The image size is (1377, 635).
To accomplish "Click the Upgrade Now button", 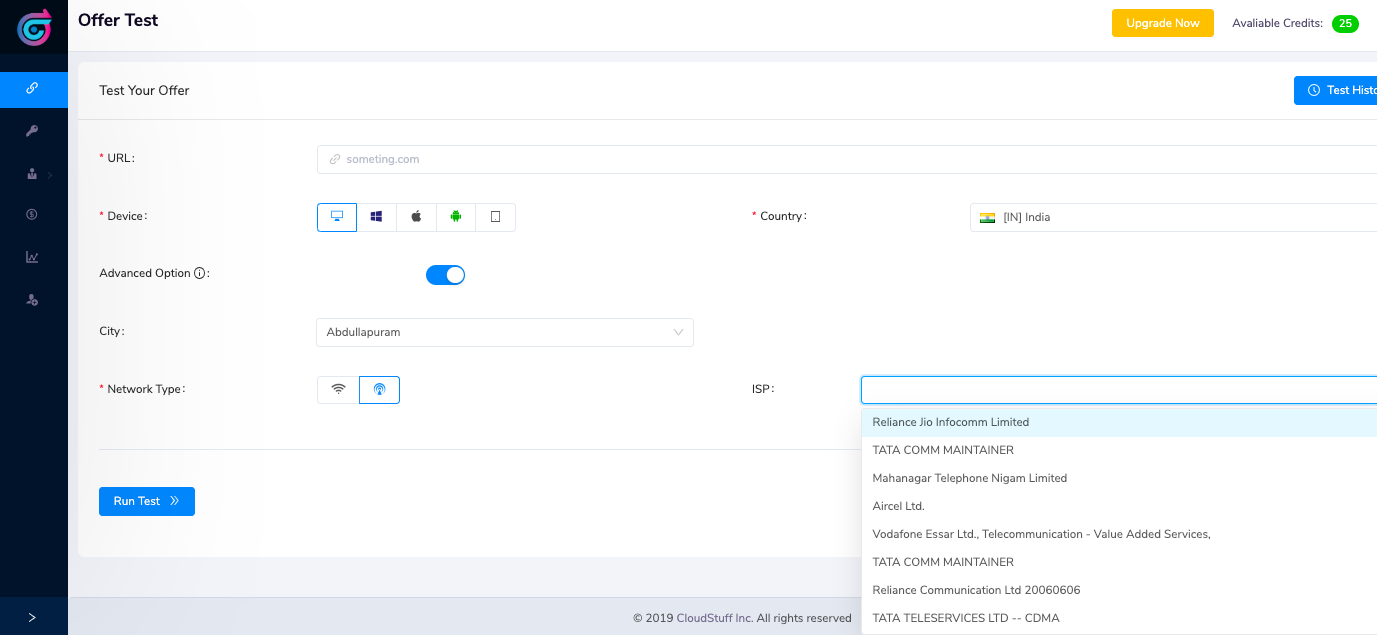I will [1162, 23].
